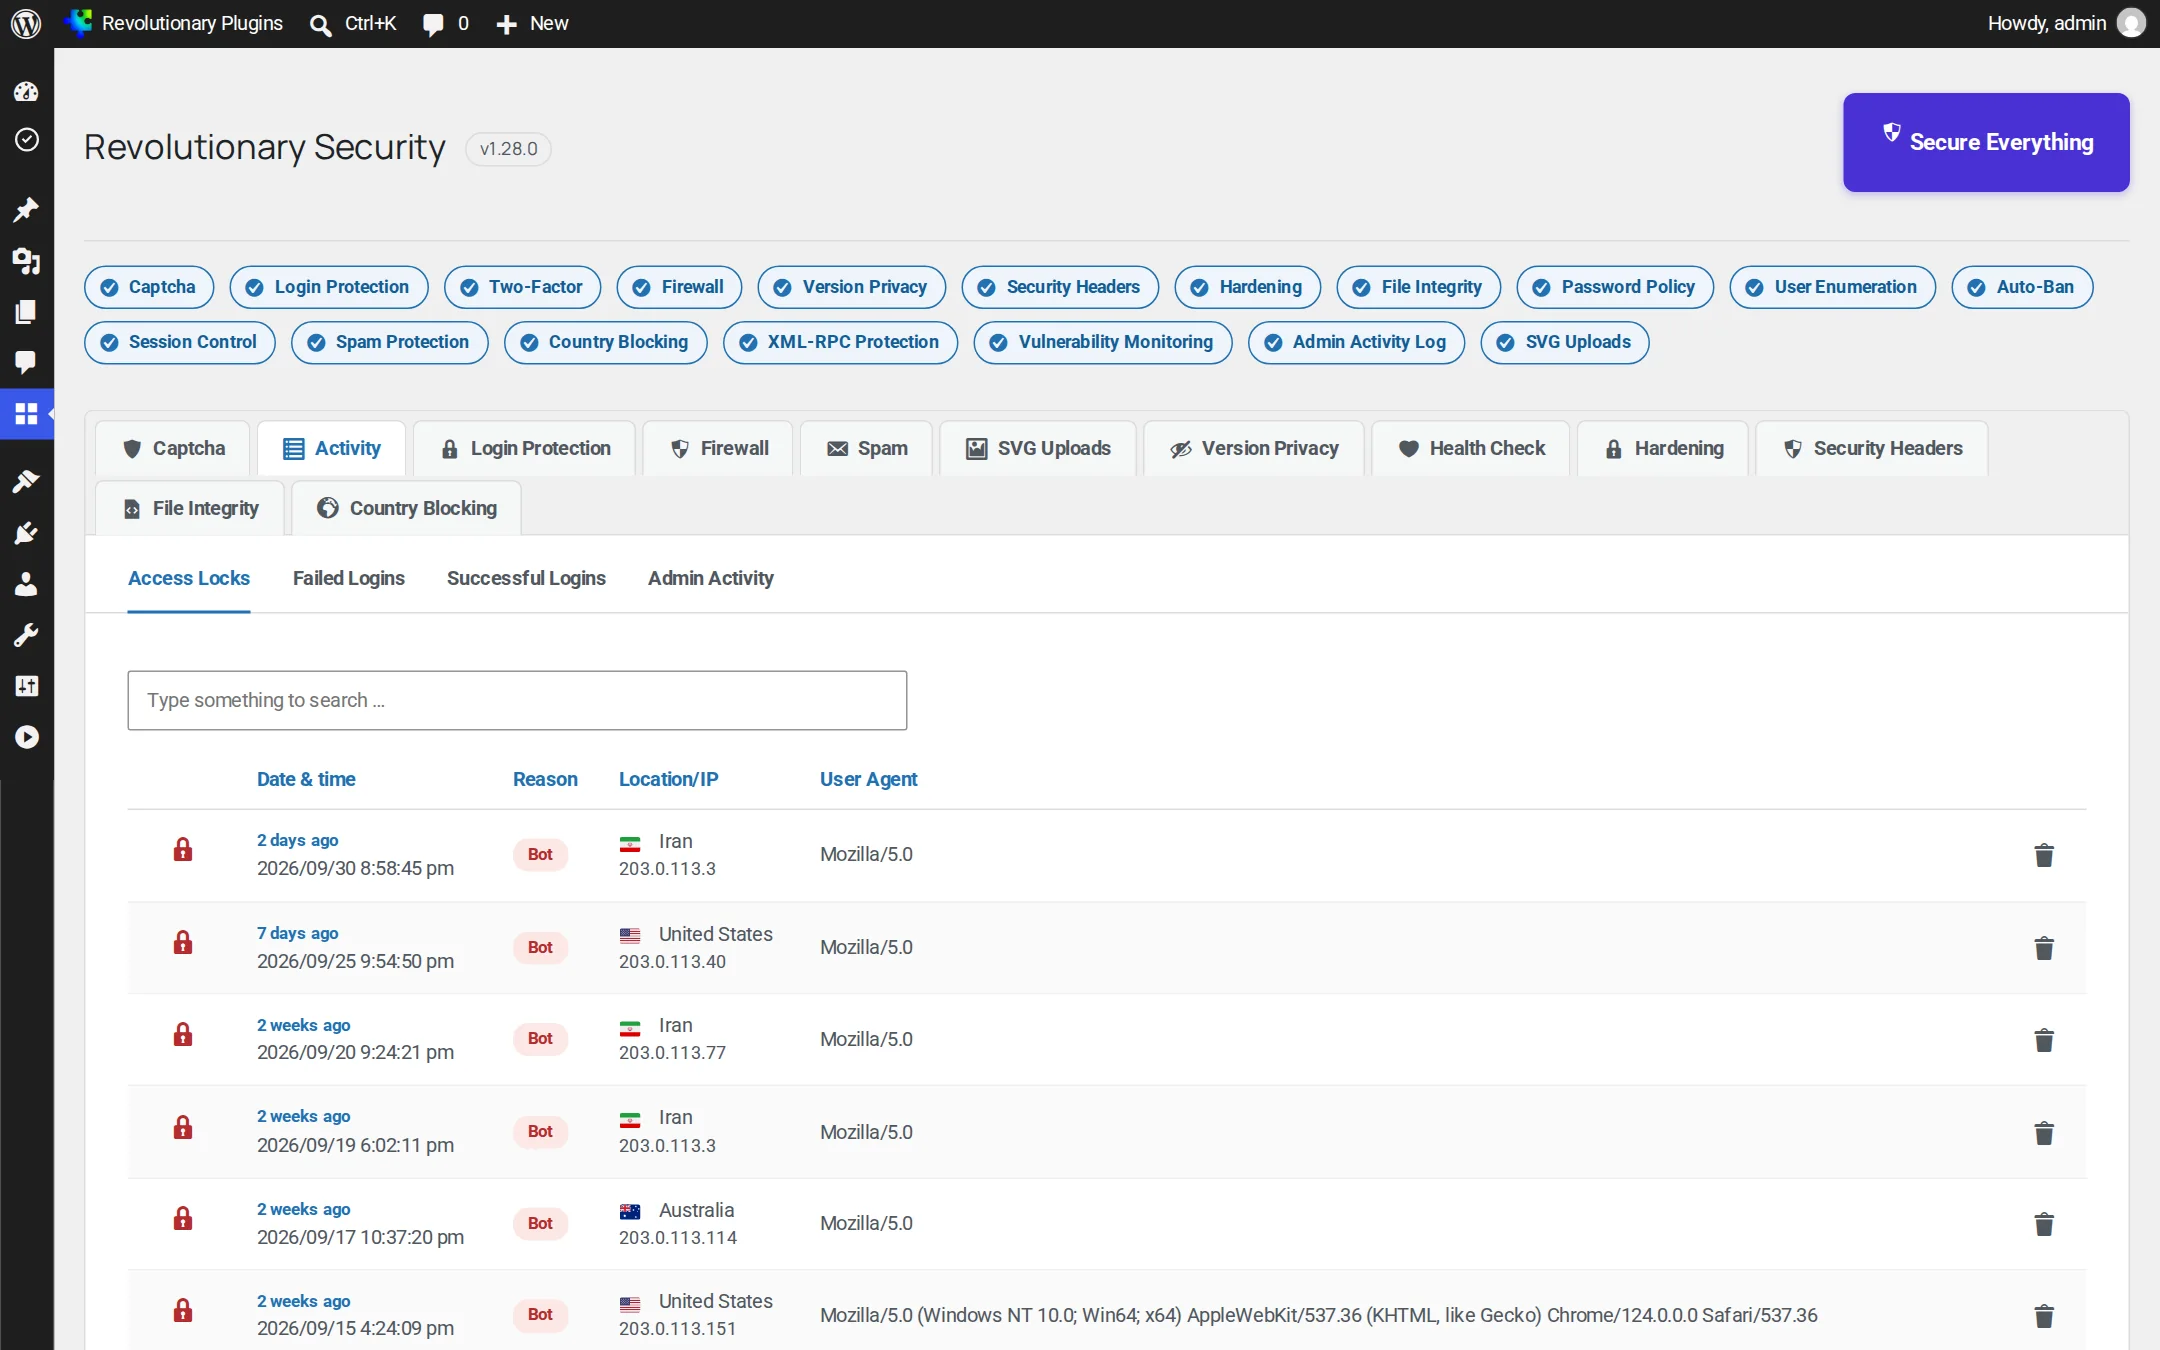Open the Plugins sidebar icon

[26, 533]
